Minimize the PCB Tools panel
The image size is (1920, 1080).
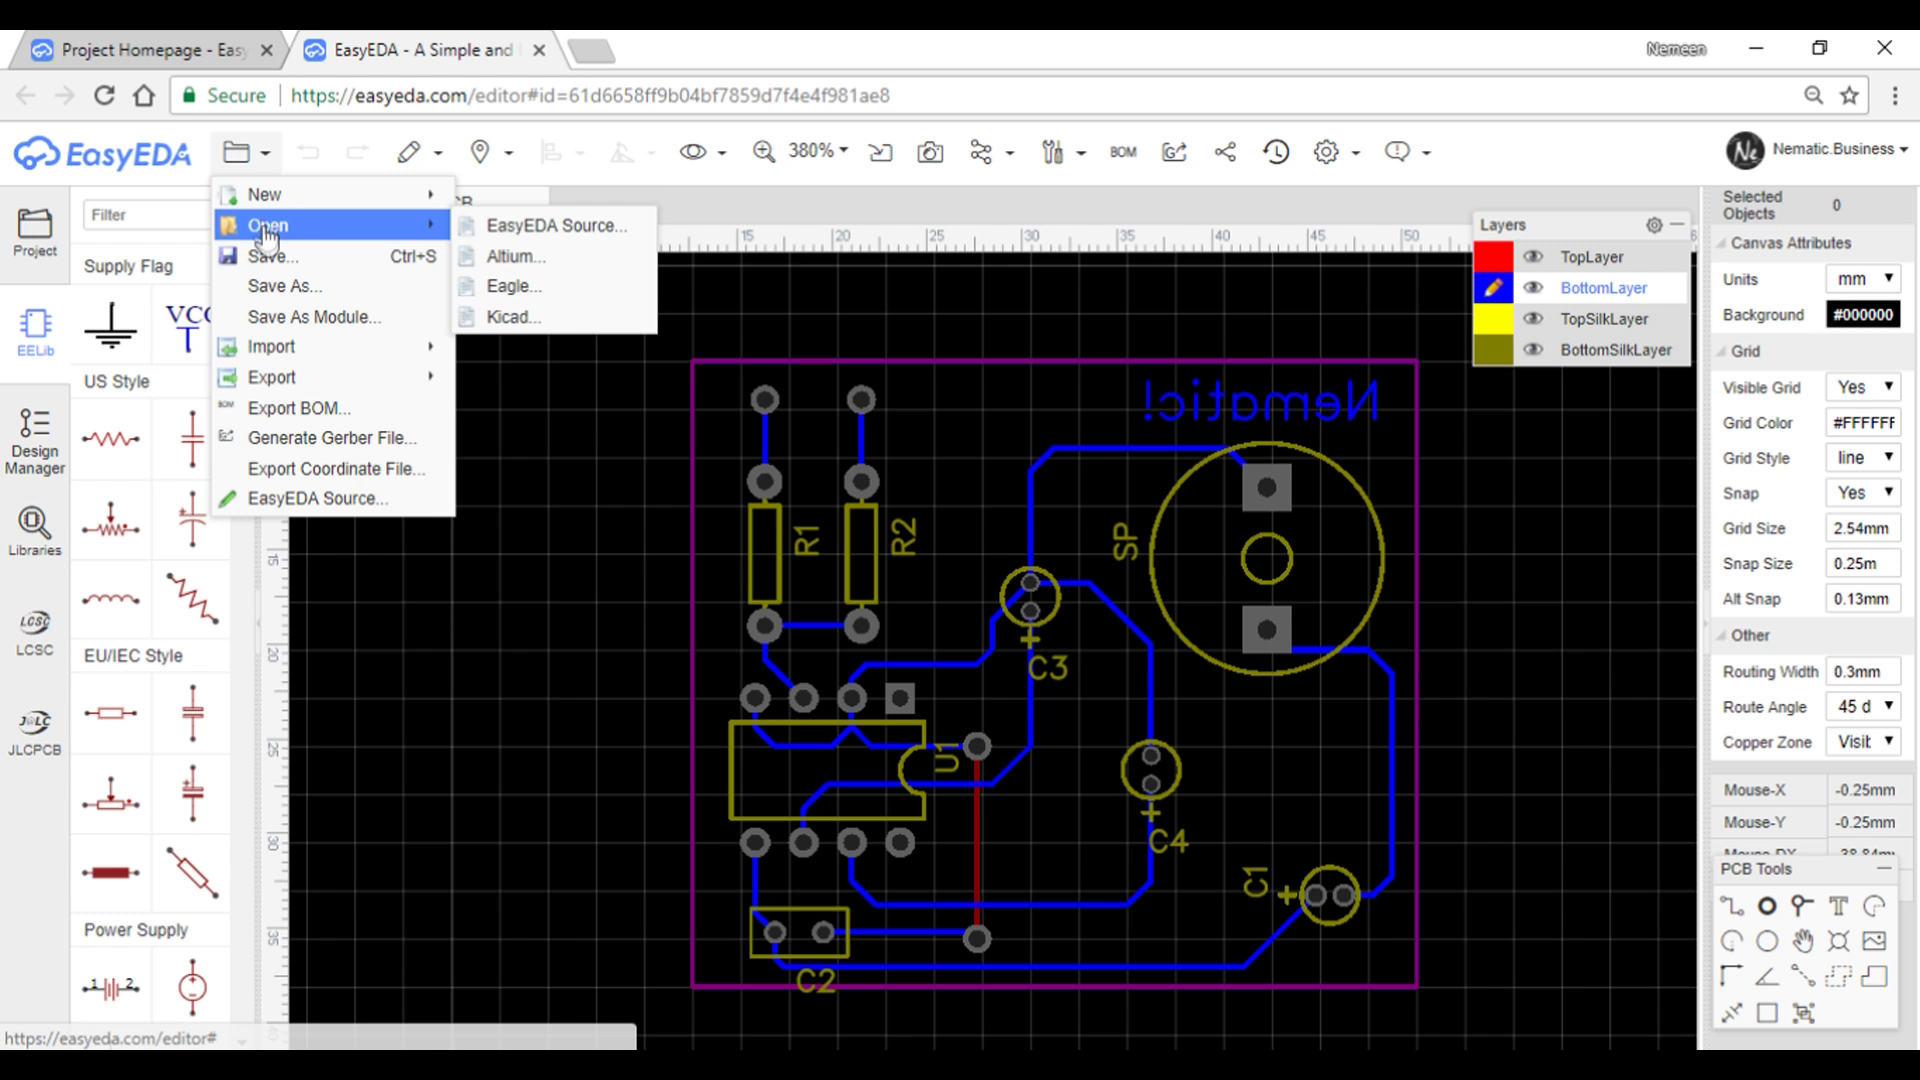[1884, 869]
